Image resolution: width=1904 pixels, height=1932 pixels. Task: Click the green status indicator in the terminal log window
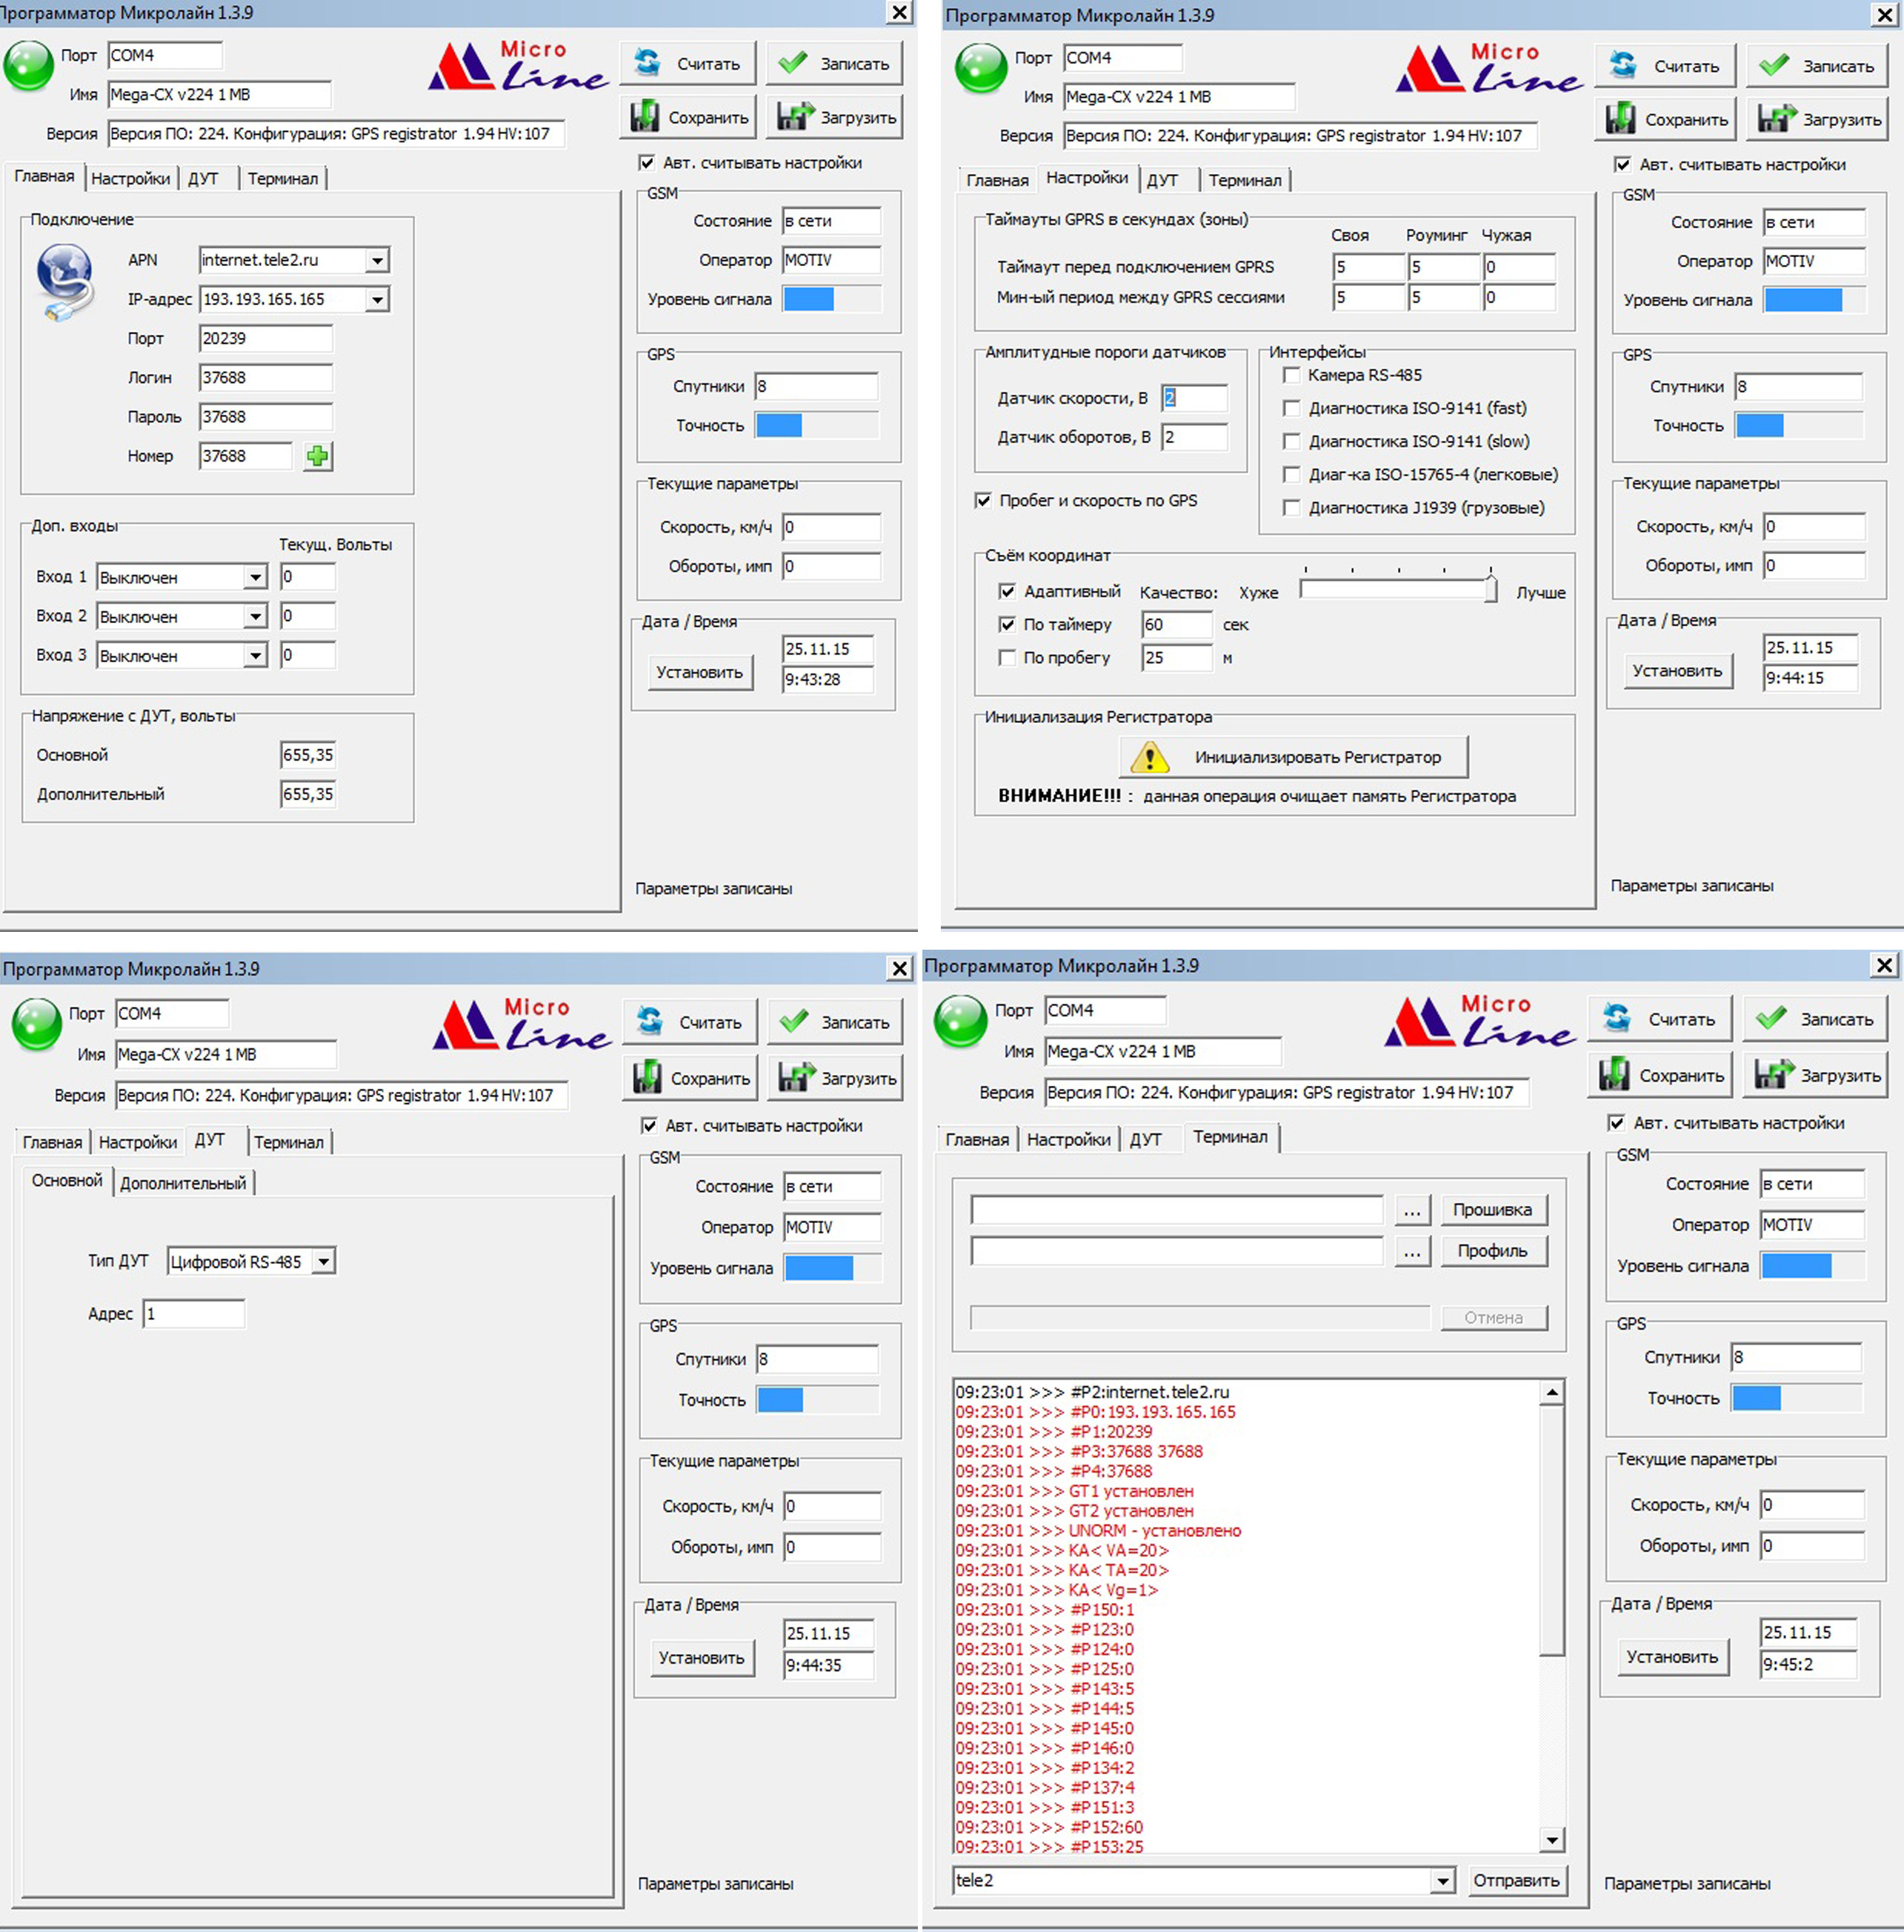(960, 1021)
